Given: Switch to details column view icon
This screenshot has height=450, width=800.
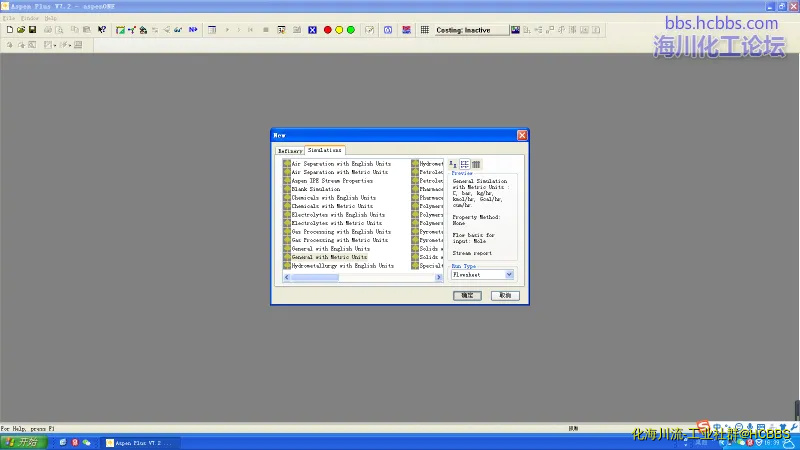Looking at the screenshot, I should coord(476,164).
